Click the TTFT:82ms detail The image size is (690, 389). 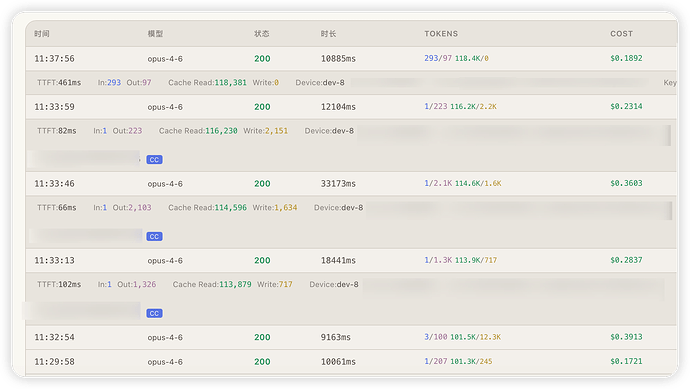[x=57, y=131]
